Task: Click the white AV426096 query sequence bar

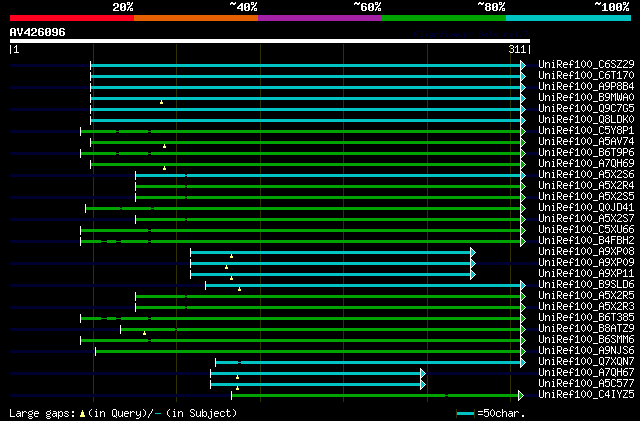Action: [x=270, y=41]
